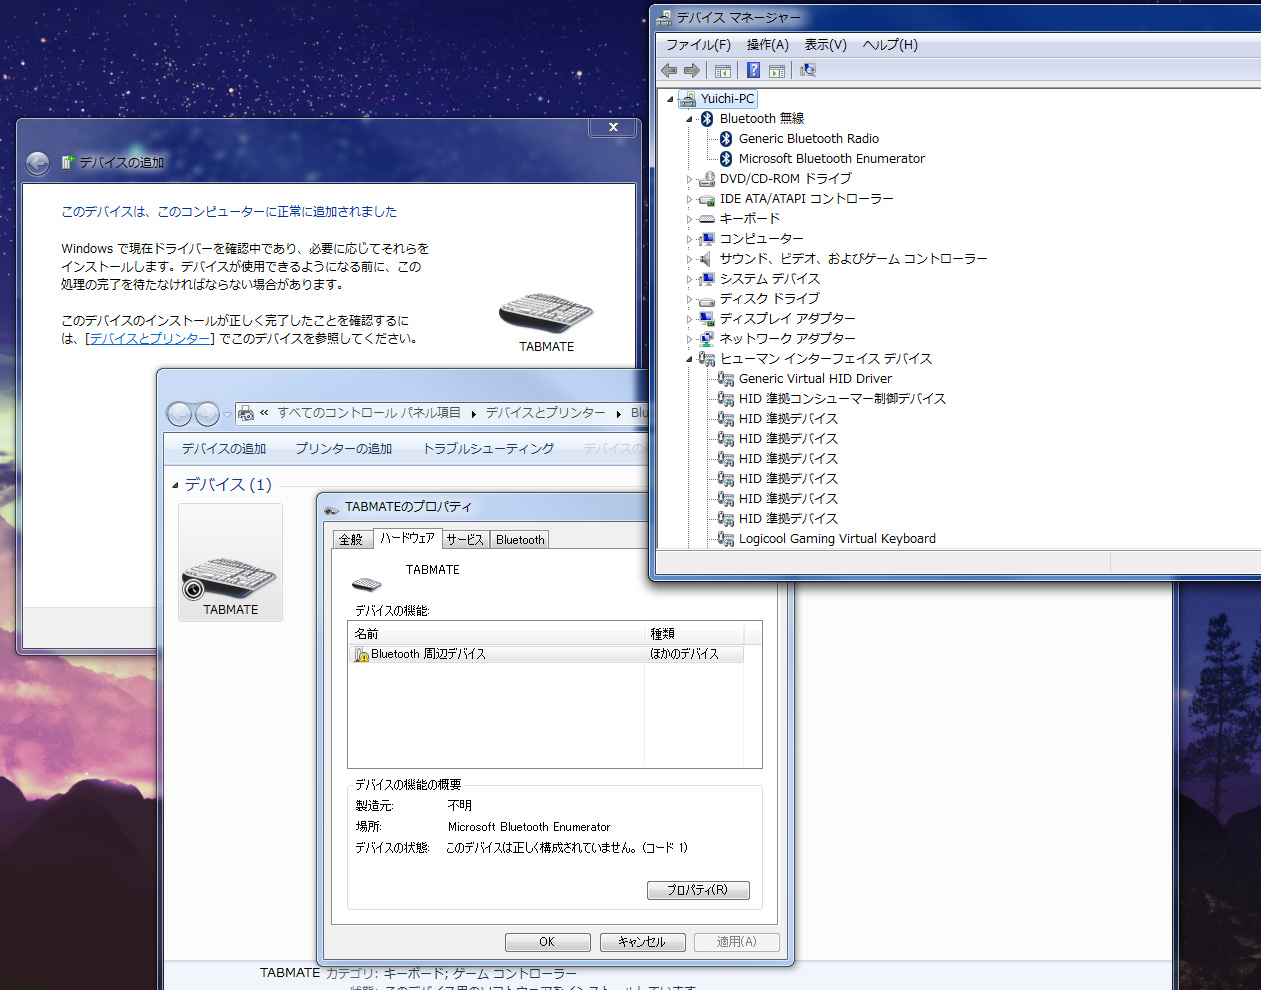Click キャンセル in TABMATE properties dialog
This screenshot has width=1261, height=990.
641,942
